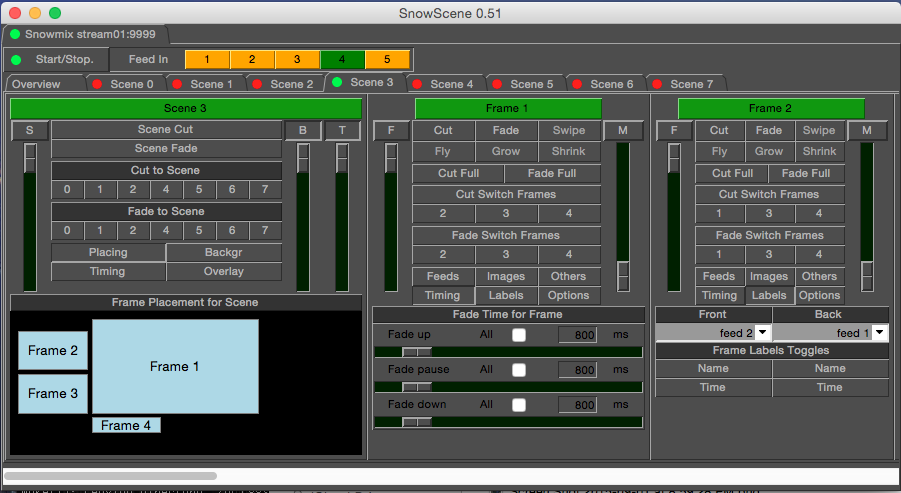This screenshot has height=493, width=901.
Task: Click the S button in Scene 3 panel
Action: click(30, 130)
